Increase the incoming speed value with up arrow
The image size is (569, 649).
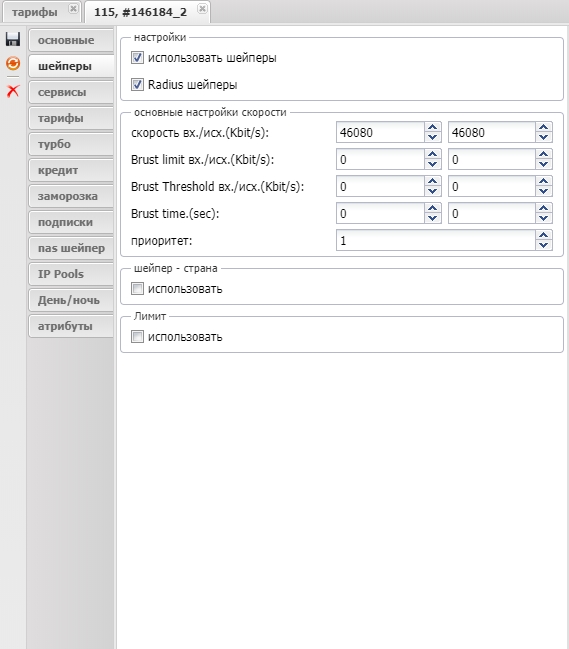tap(432, 127)
